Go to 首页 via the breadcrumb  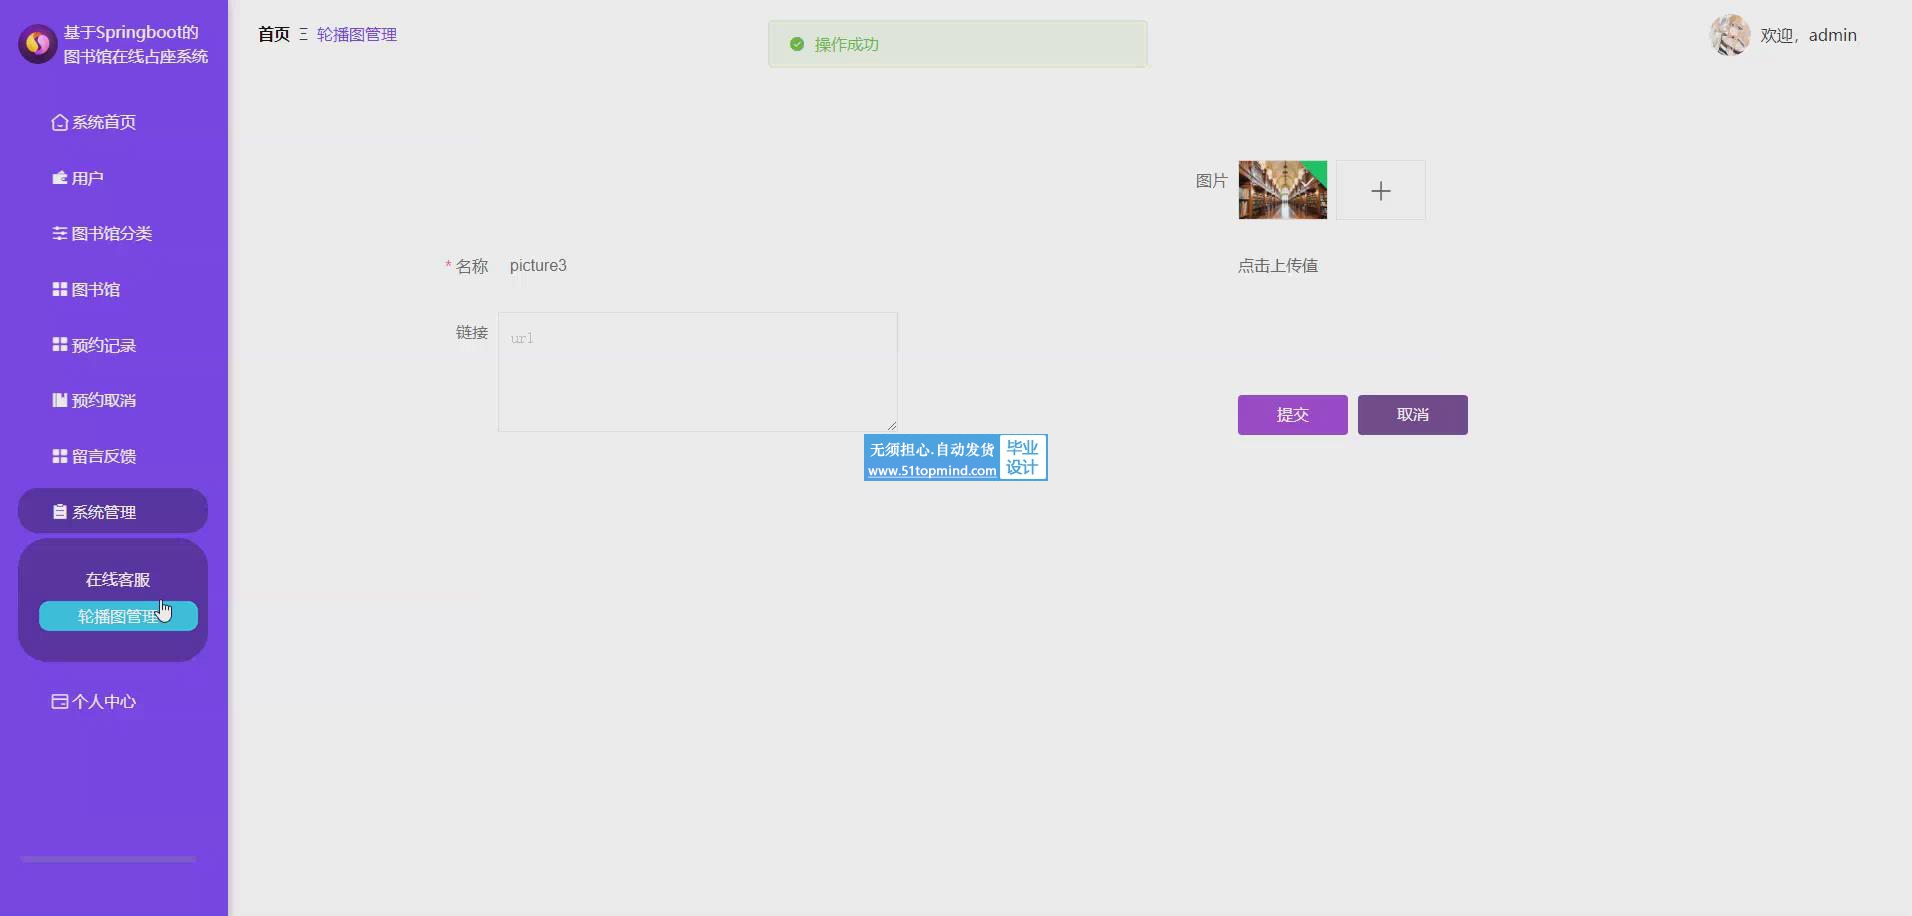pyautogui.click(x=273, y=34)
